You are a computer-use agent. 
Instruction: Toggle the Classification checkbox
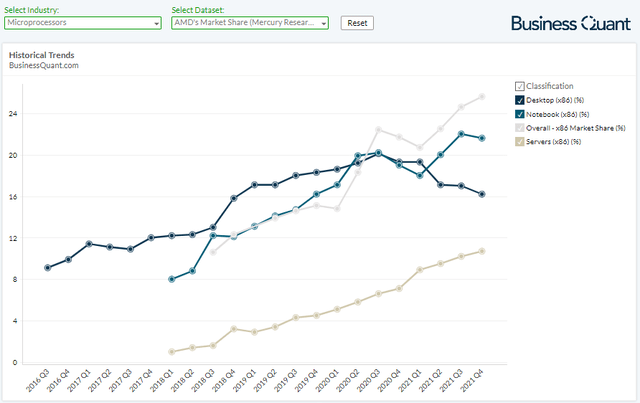tap(519, 86)
